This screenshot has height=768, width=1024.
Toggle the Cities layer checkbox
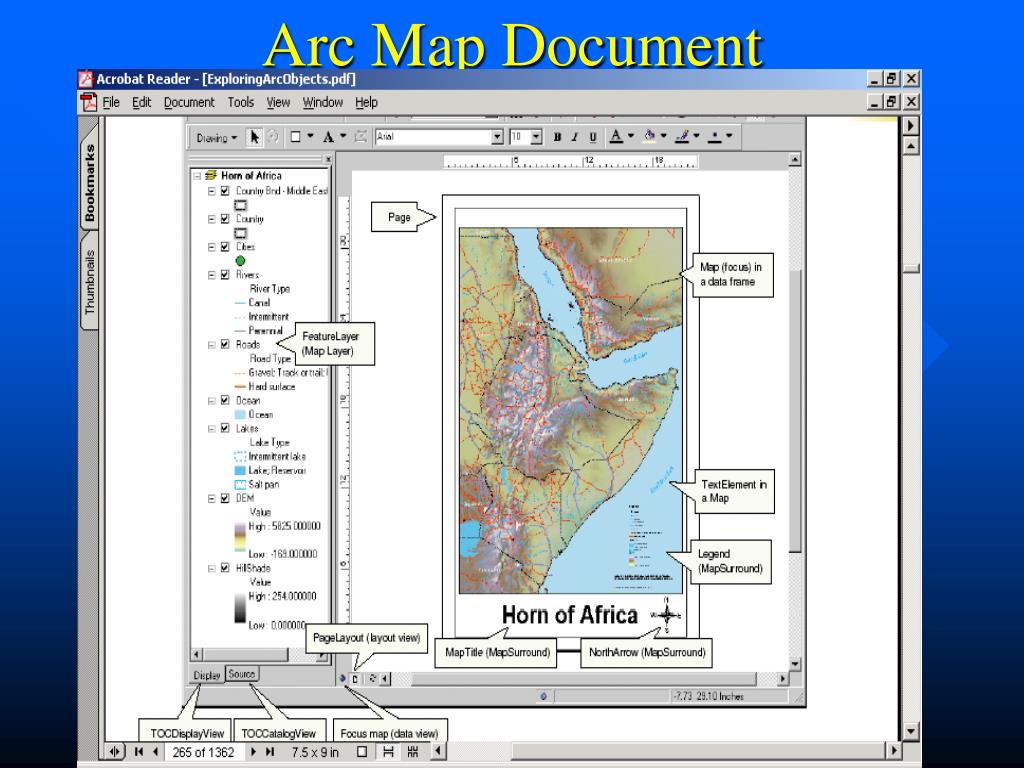pos(225,247)
